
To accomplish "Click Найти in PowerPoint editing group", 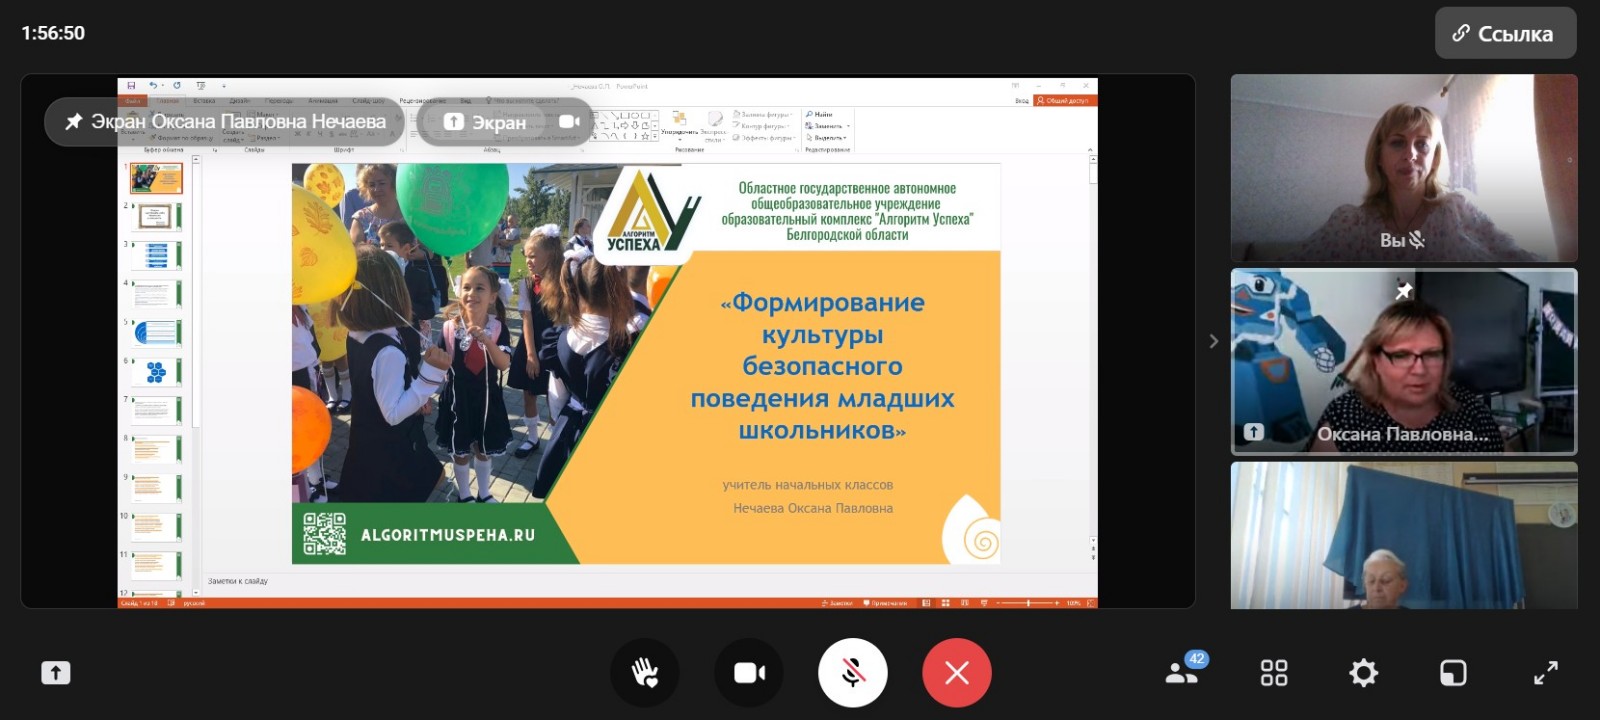I will tap(819, 114).
